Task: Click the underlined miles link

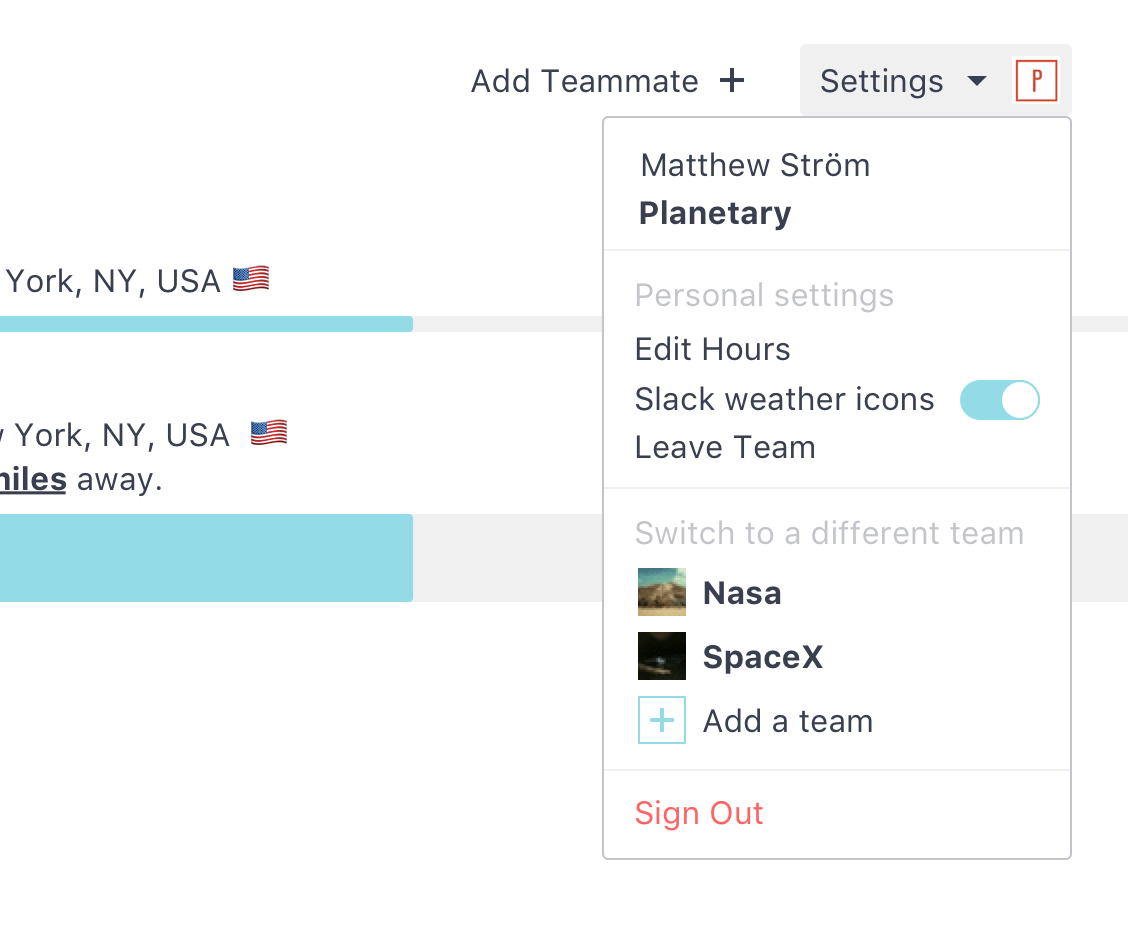Action: click(x=34, y=480)
